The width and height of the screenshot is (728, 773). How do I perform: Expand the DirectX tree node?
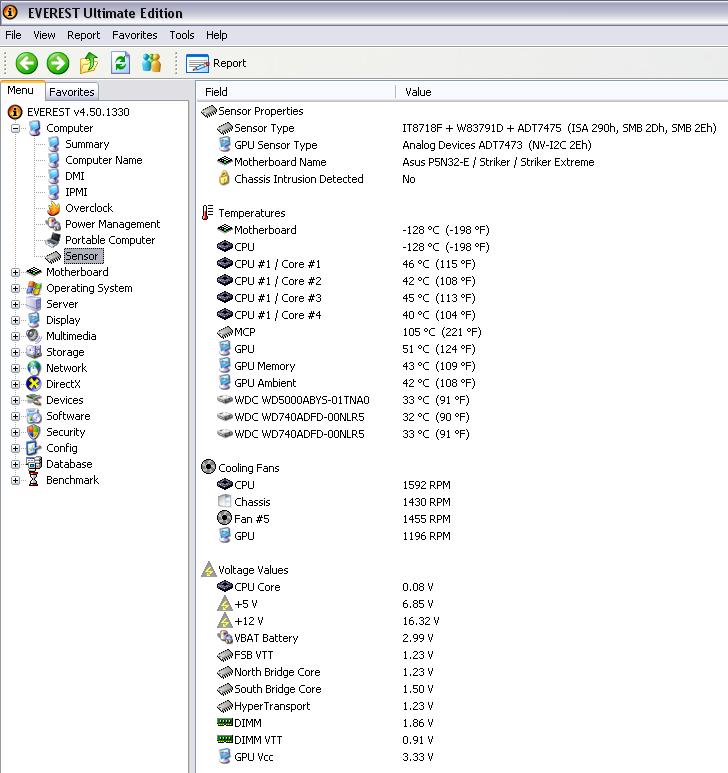16,384
